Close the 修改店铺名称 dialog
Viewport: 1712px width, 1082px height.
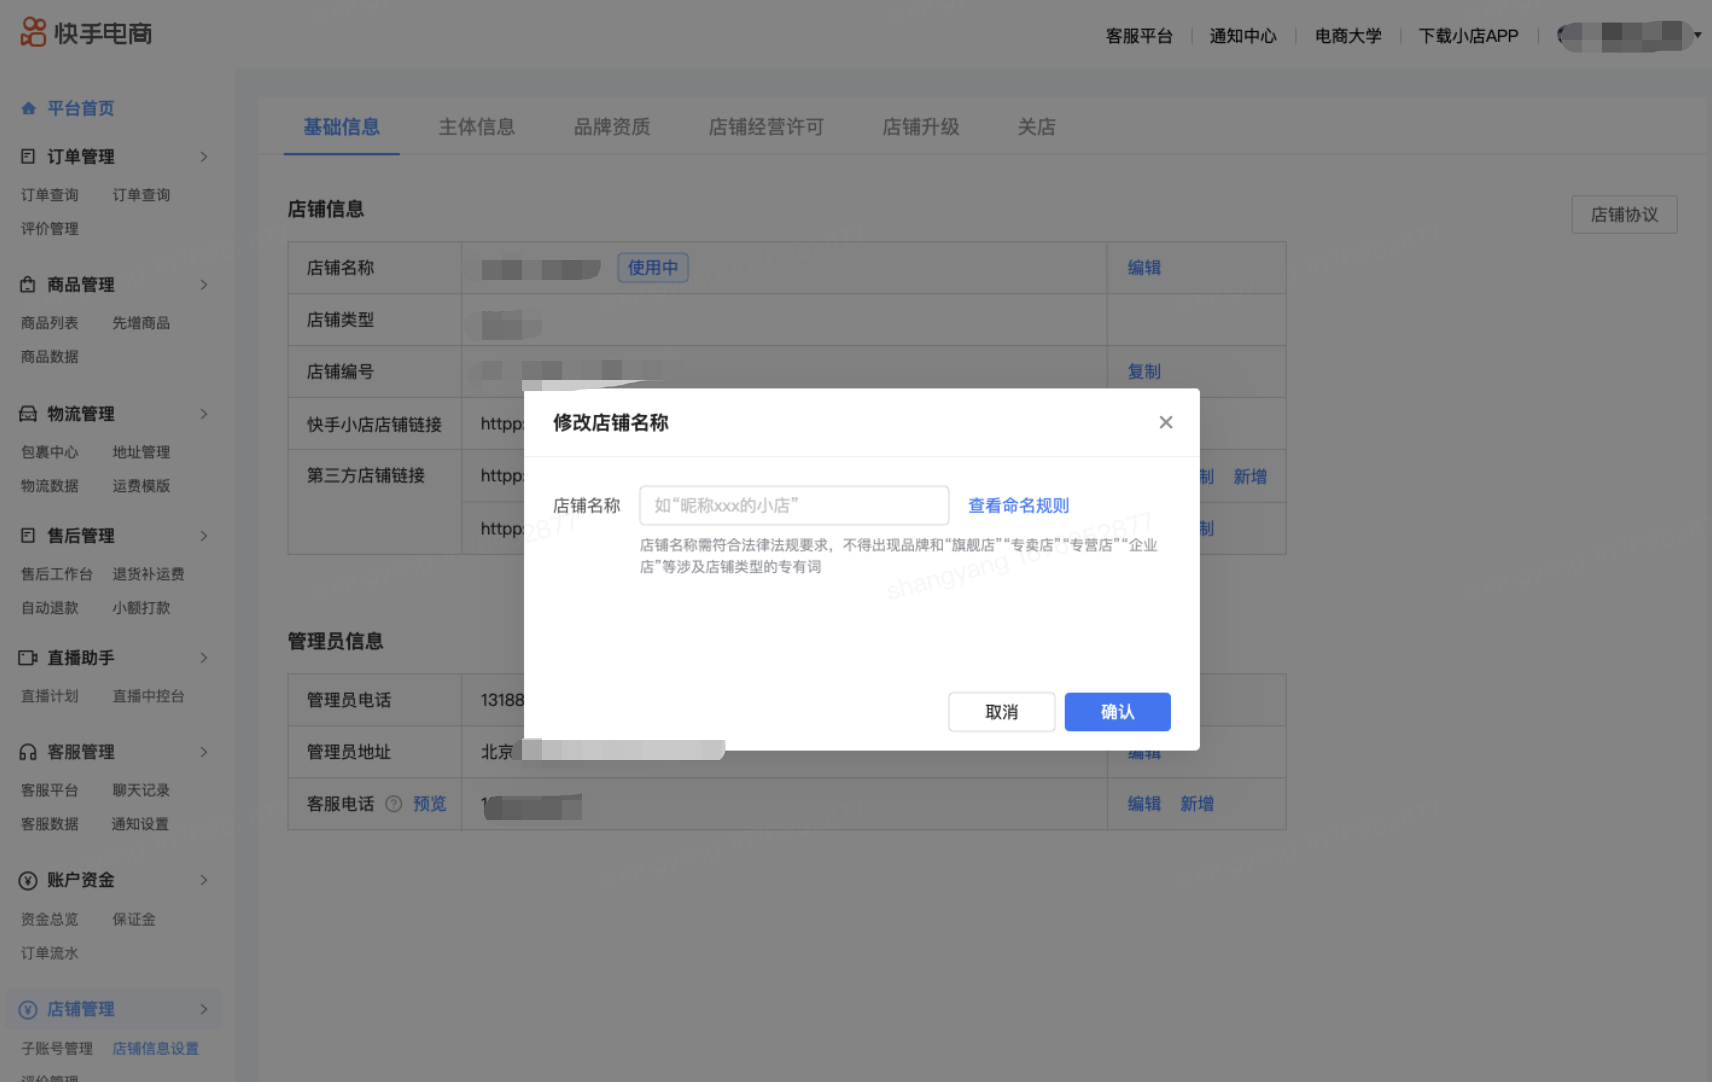click(1165, 423)
